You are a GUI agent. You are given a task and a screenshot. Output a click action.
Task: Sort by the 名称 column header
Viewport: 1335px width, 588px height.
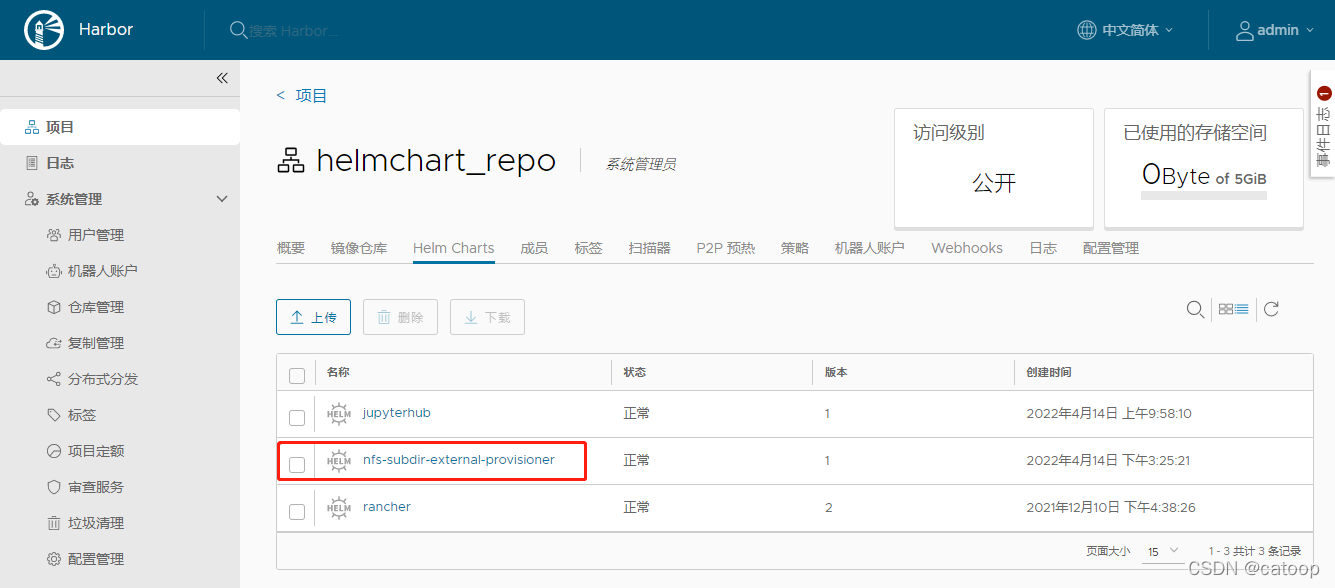point(338,372)
